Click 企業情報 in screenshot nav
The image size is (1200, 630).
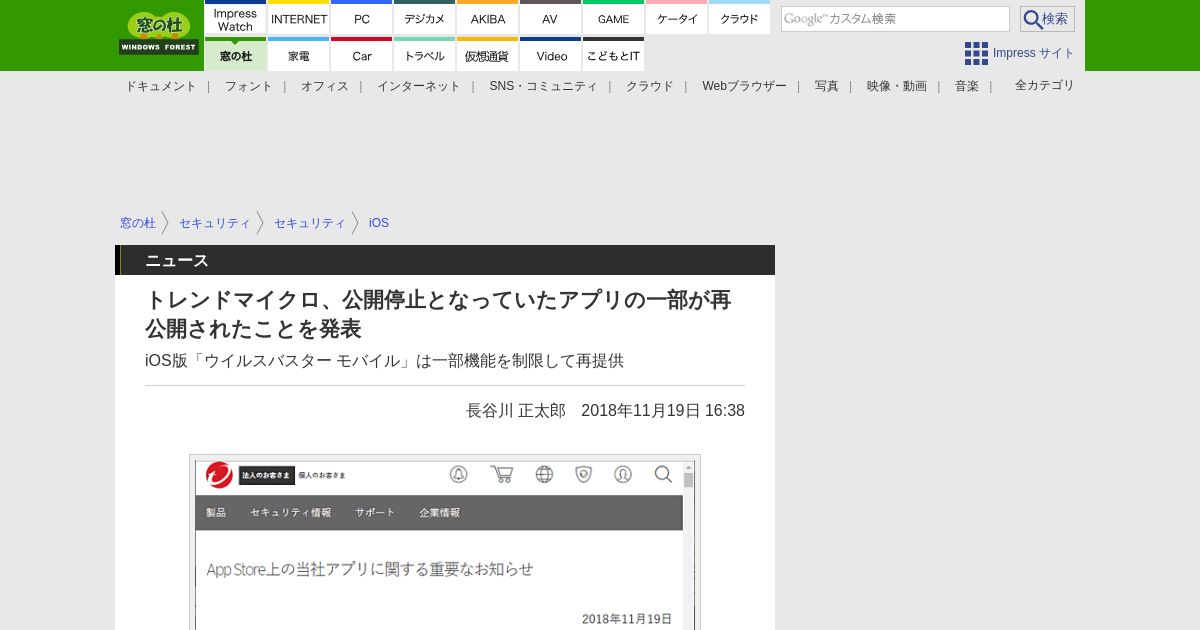(440, 512)
